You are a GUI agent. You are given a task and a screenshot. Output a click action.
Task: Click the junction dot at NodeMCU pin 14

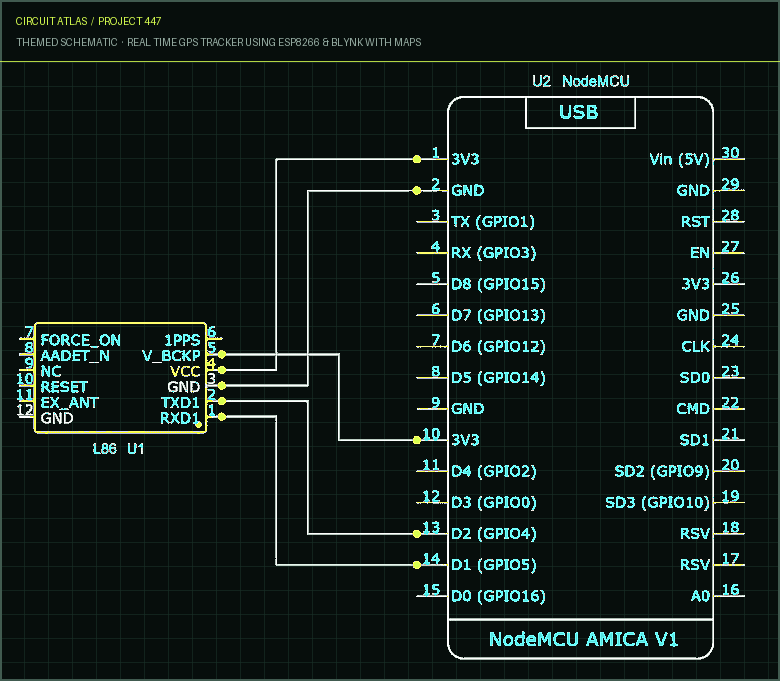(x=417, y=565)
